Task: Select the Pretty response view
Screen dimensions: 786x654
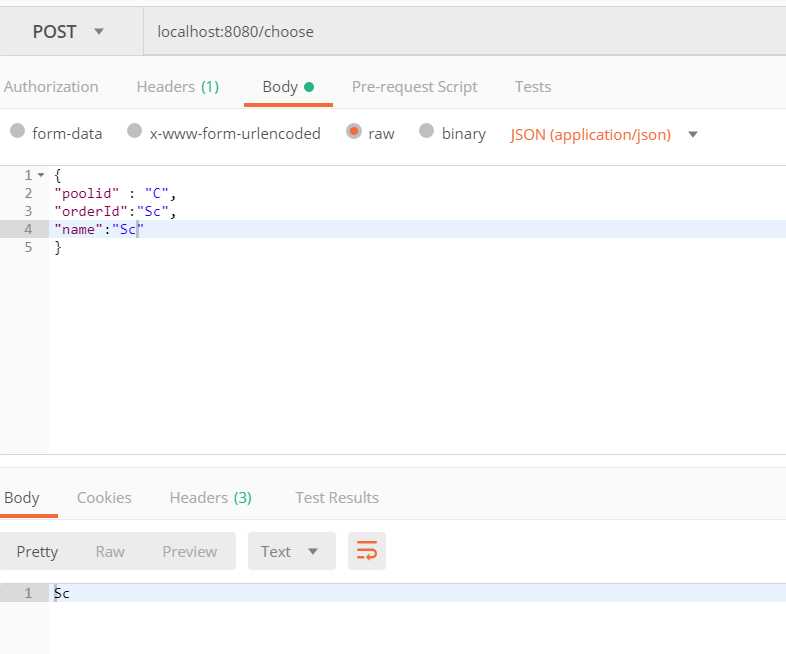Action: (x=37, y=551)
